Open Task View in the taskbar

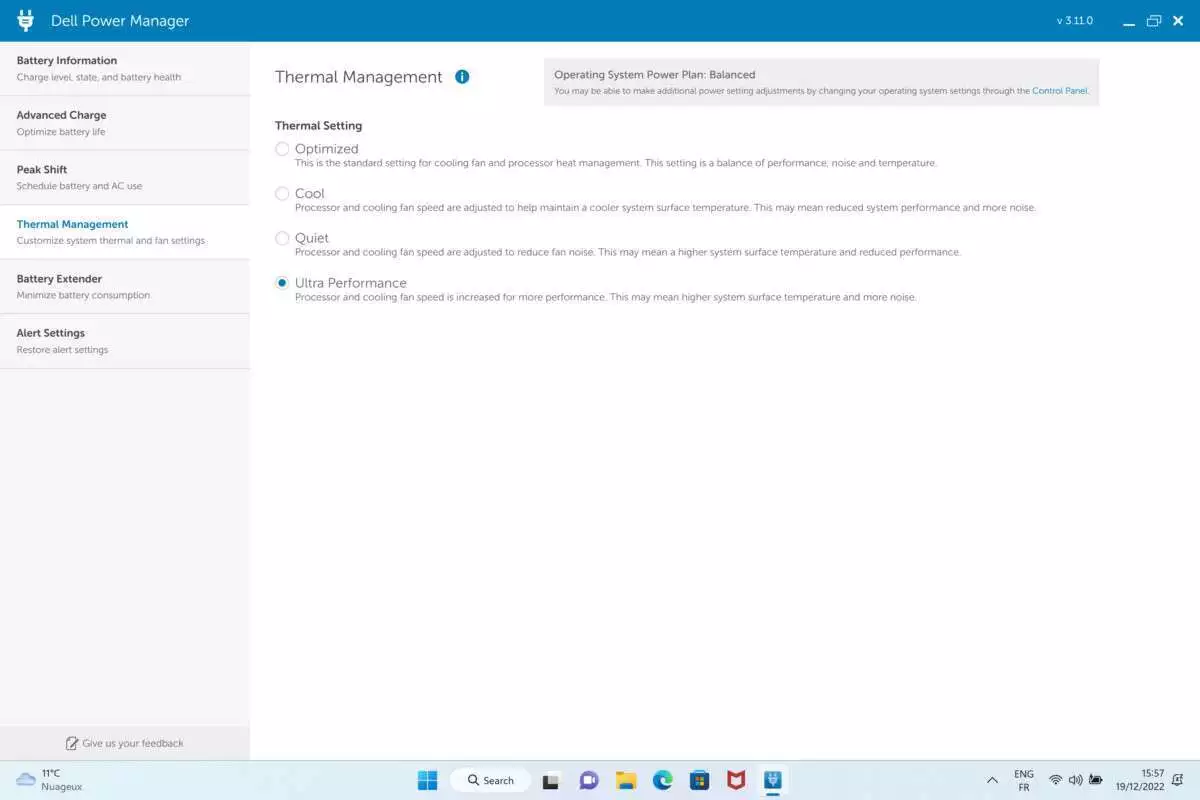(x=551, y=780)
